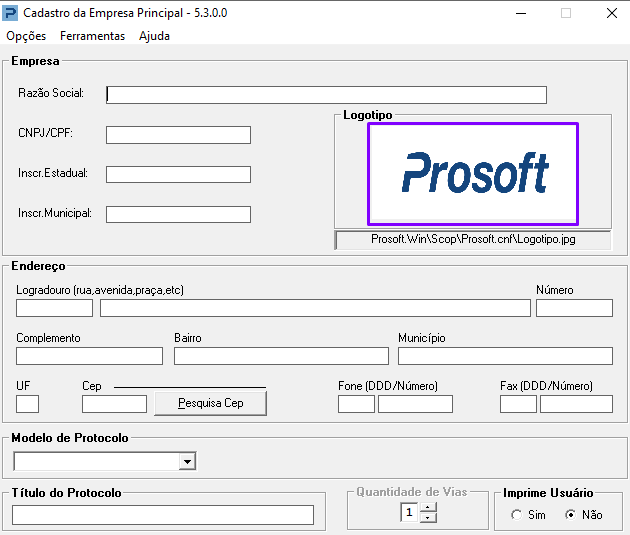This screenshot has width=630, height=535.
Task: Select Sim for Imprime Usuário
Action: pos(517,515)
